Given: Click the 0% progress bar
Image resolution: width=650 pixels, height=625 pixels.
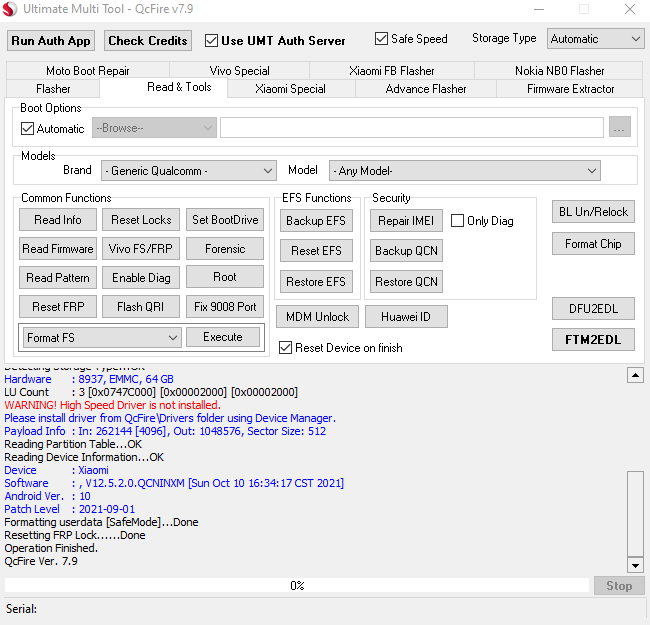Looking at the screenshot, I should click(297, 586).
